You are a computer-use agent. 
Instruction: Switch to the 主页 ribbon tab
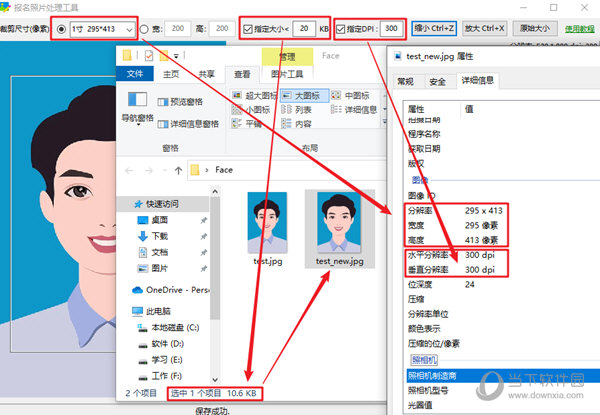171,74
